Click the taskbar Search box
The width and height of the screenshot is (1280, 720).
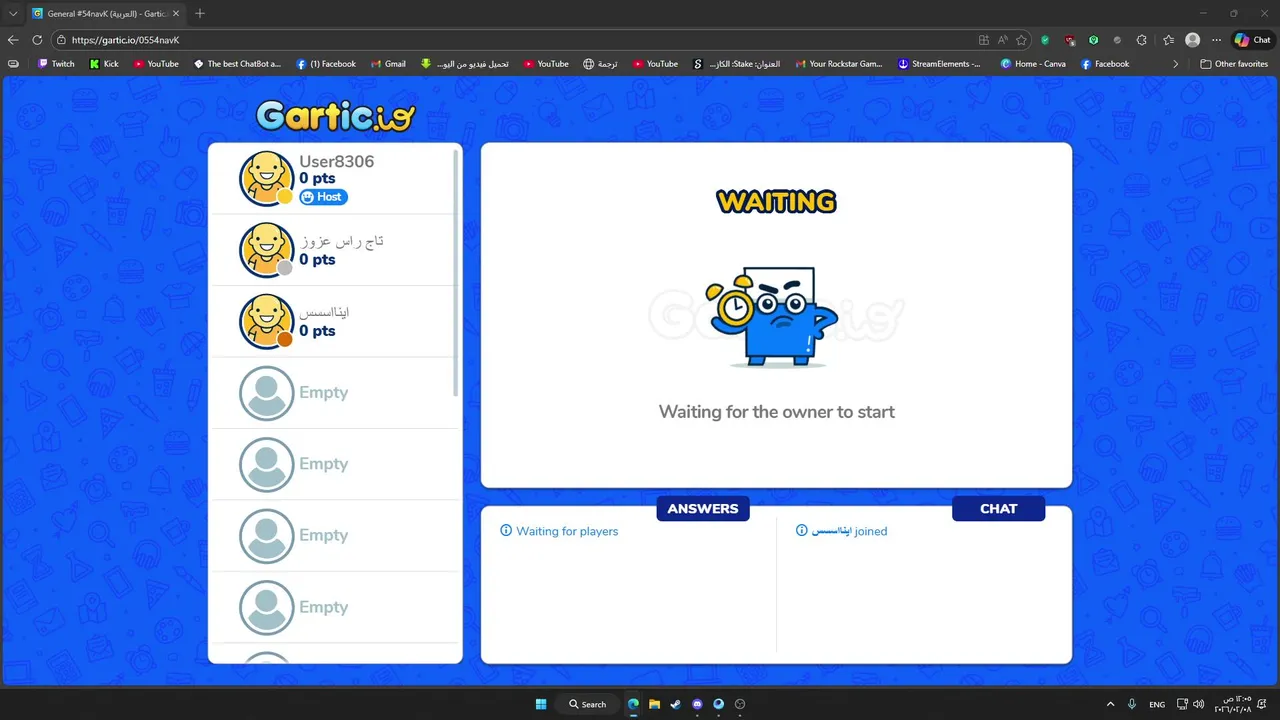[587, 704]
